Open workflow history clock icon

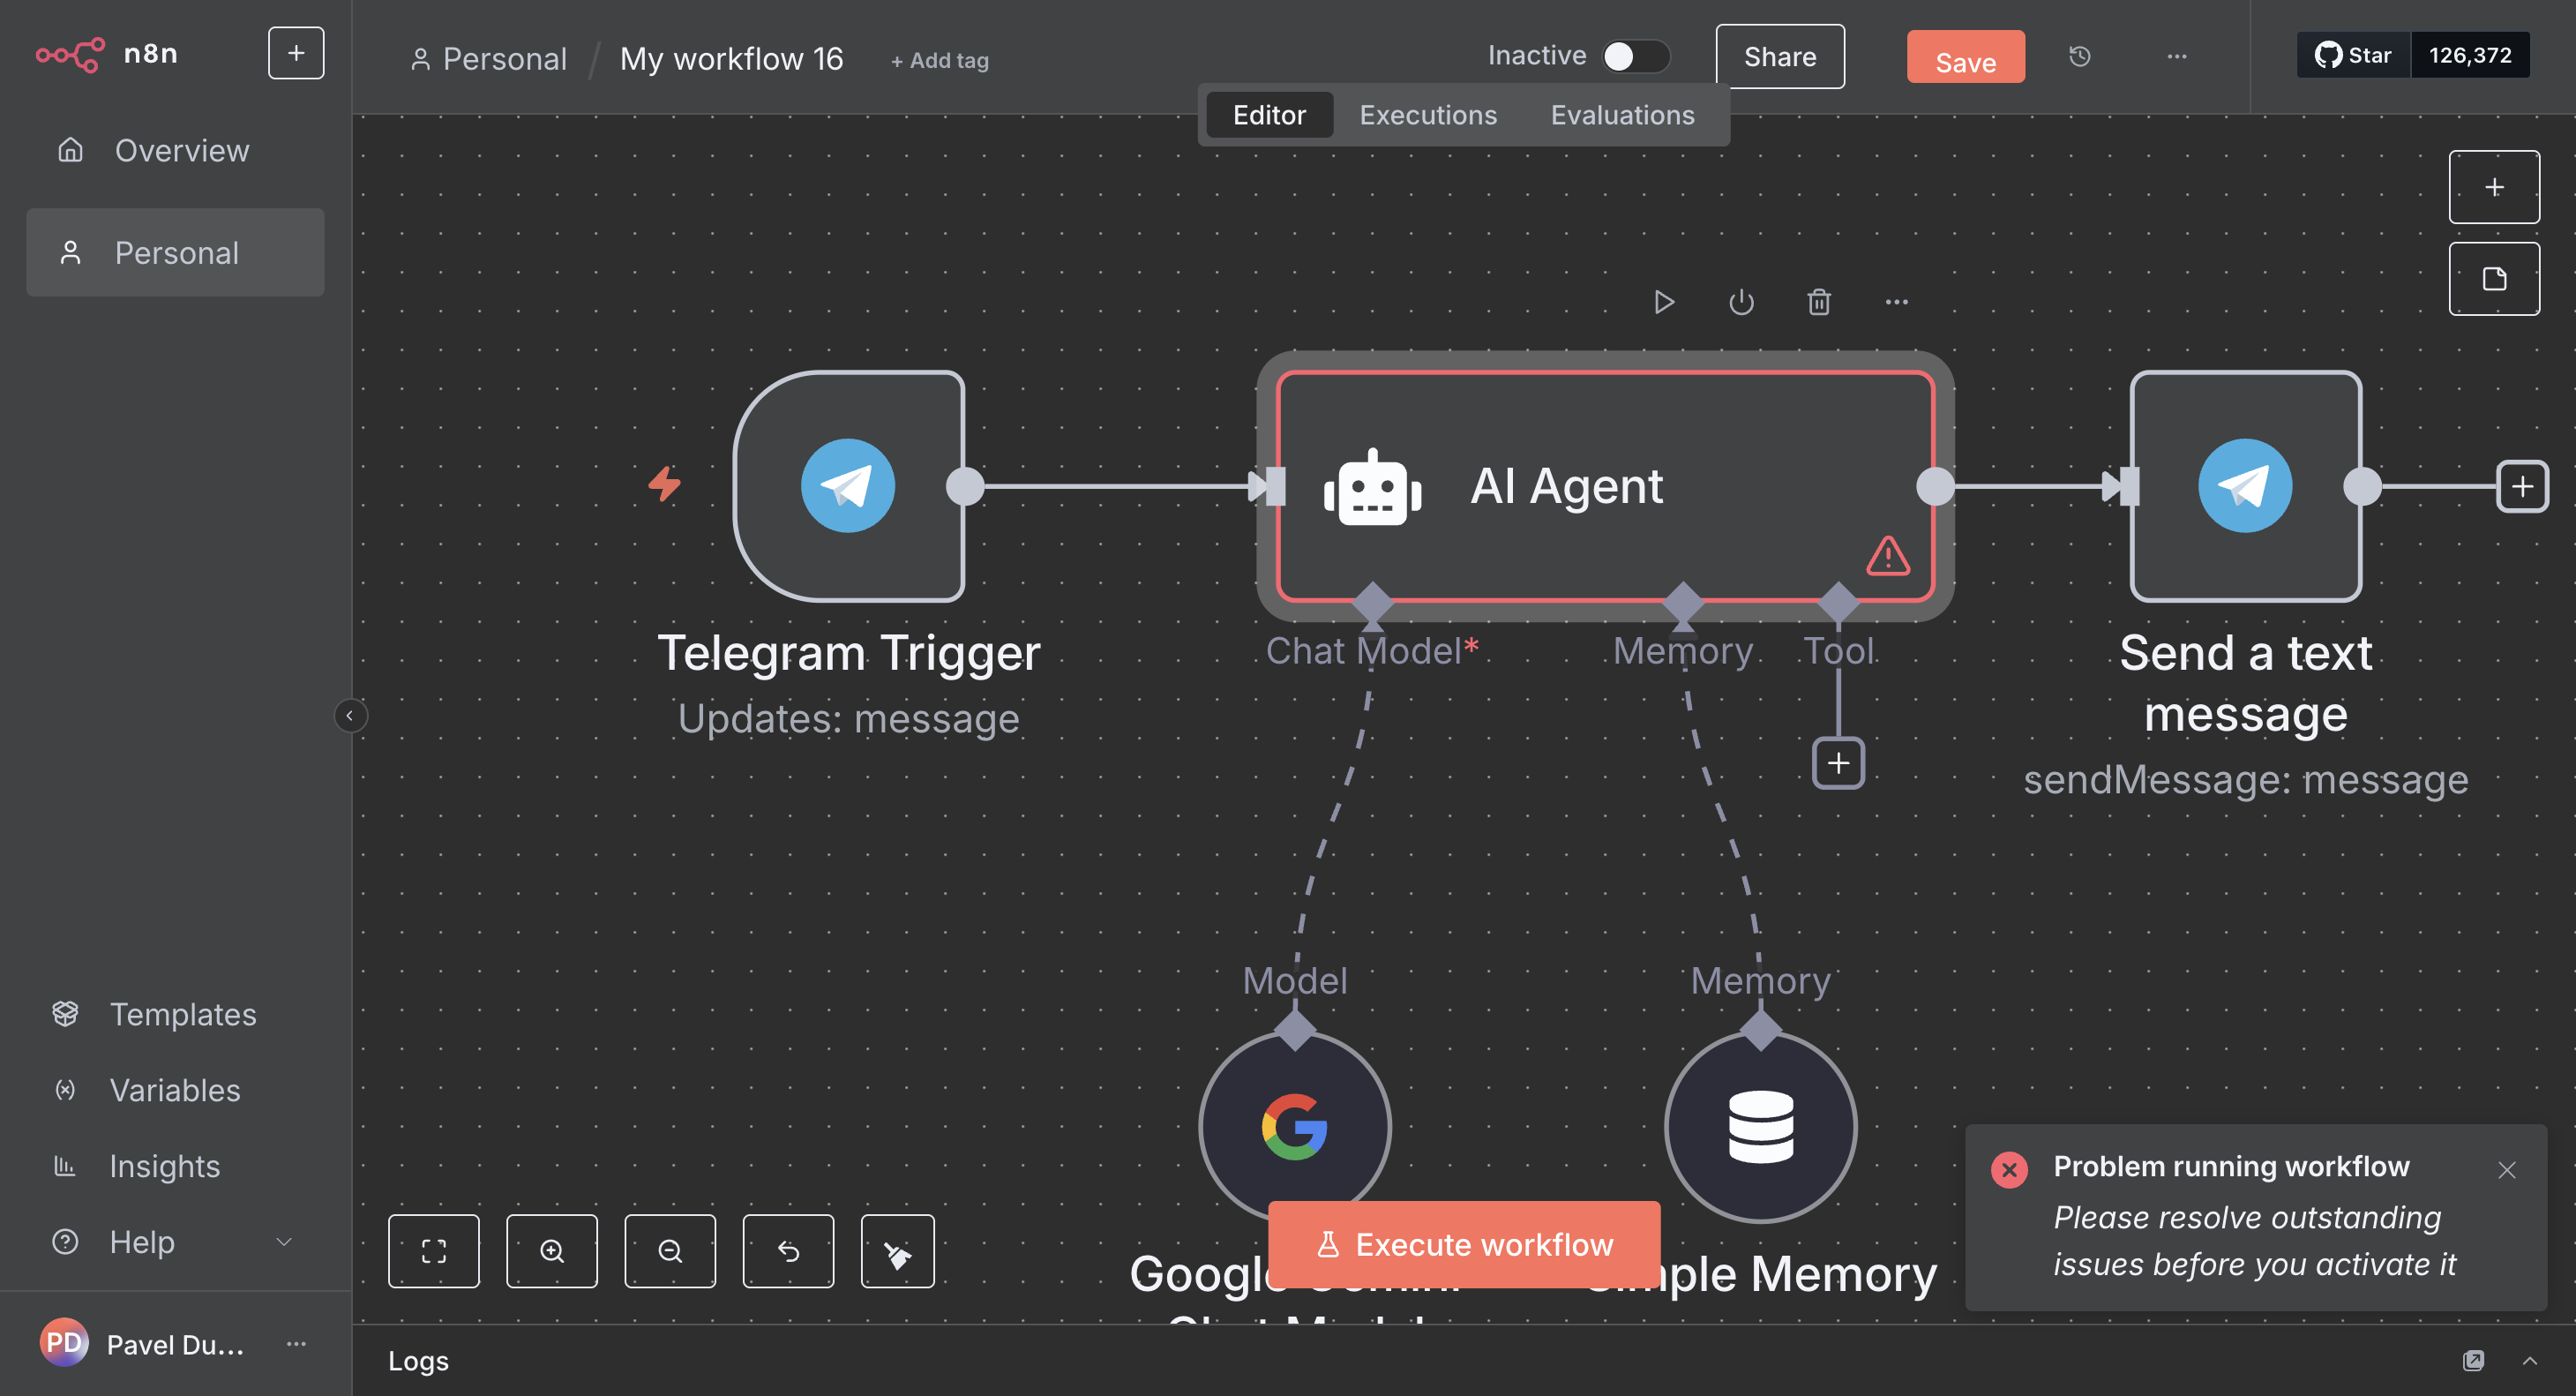click(x=2080, y=57)
